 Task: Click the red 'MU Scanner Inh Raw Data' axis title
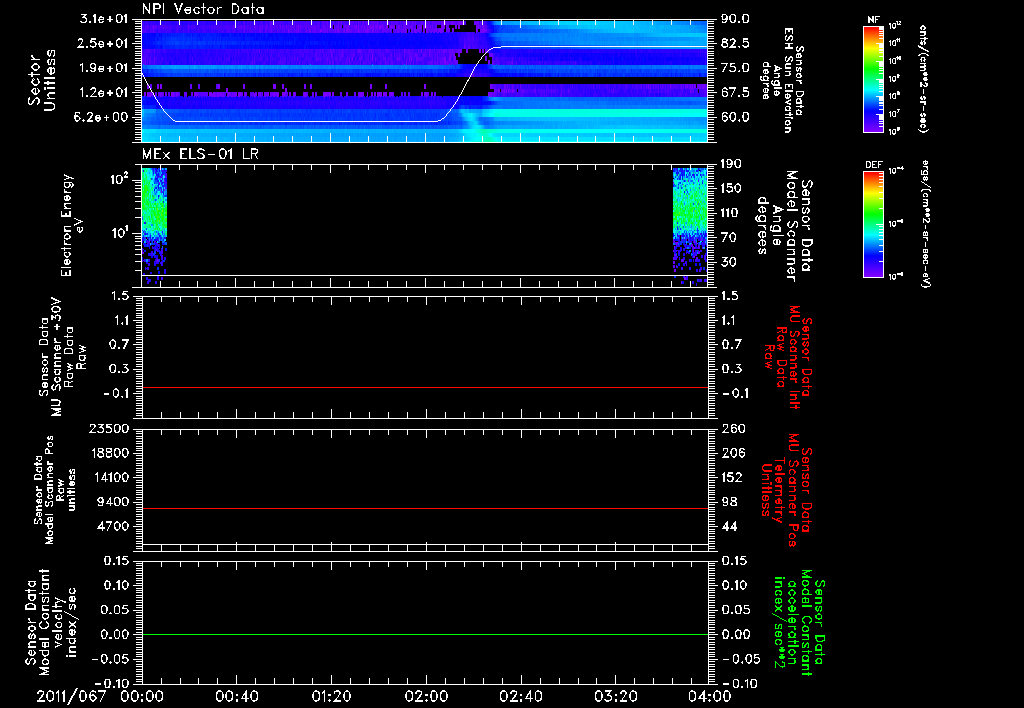click(x=789, y=357)
